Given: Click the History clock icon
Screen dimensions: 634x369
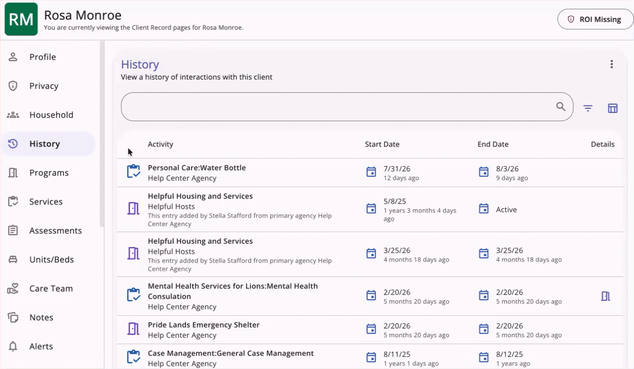Looking at the screenshot, I should [13, 143].
